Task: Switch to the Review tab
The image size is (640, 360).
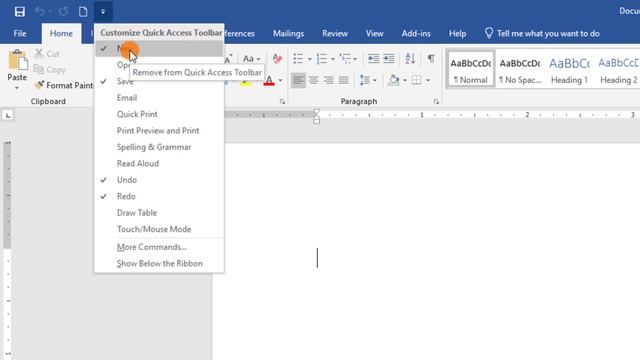Action: tap(335, 33)
